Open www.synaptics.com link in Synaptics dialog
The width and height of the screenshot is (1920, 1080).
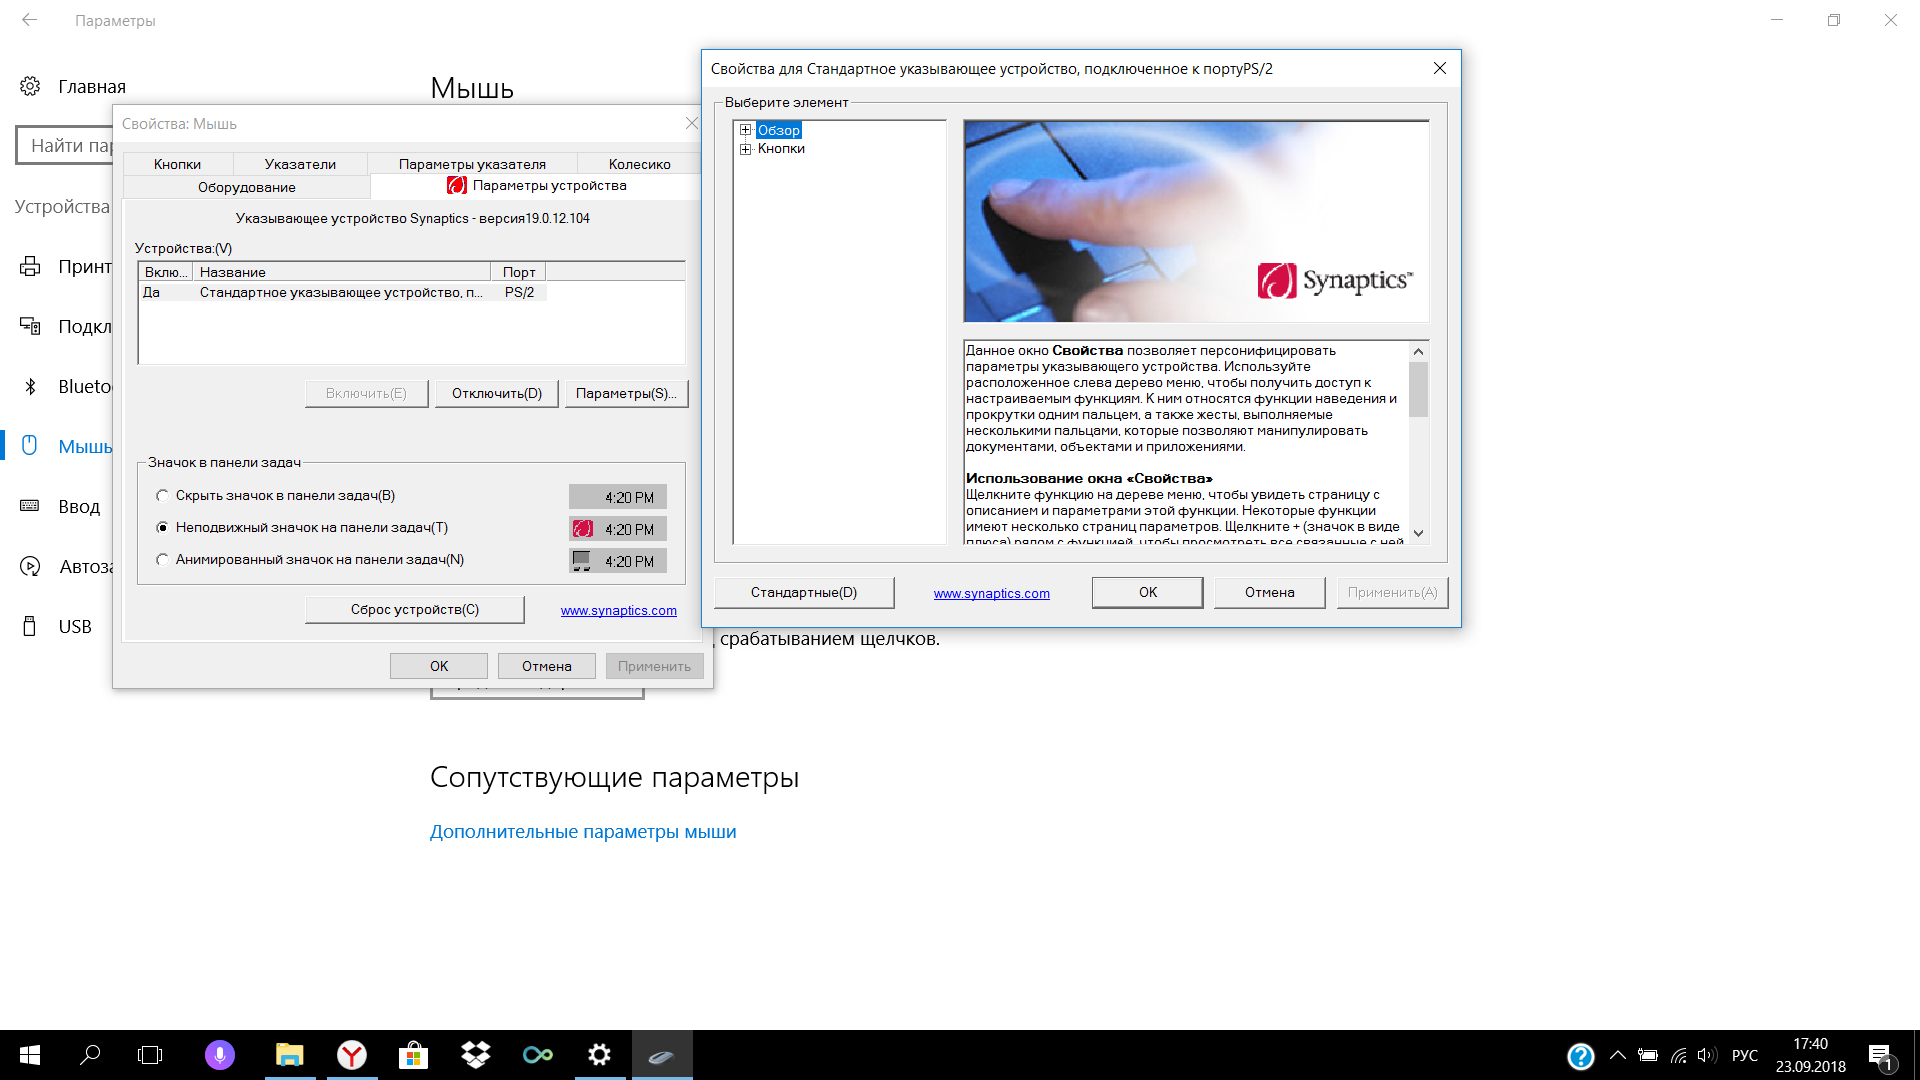(992, 594)
